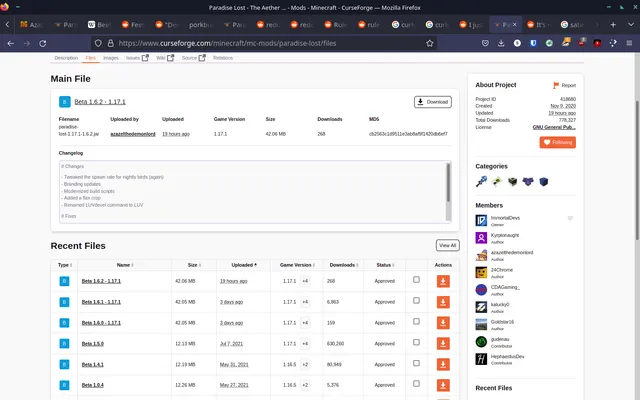Open the list all tabs dropdown arrow
Viewport: 640px width, 400px height.
[631, 25]
